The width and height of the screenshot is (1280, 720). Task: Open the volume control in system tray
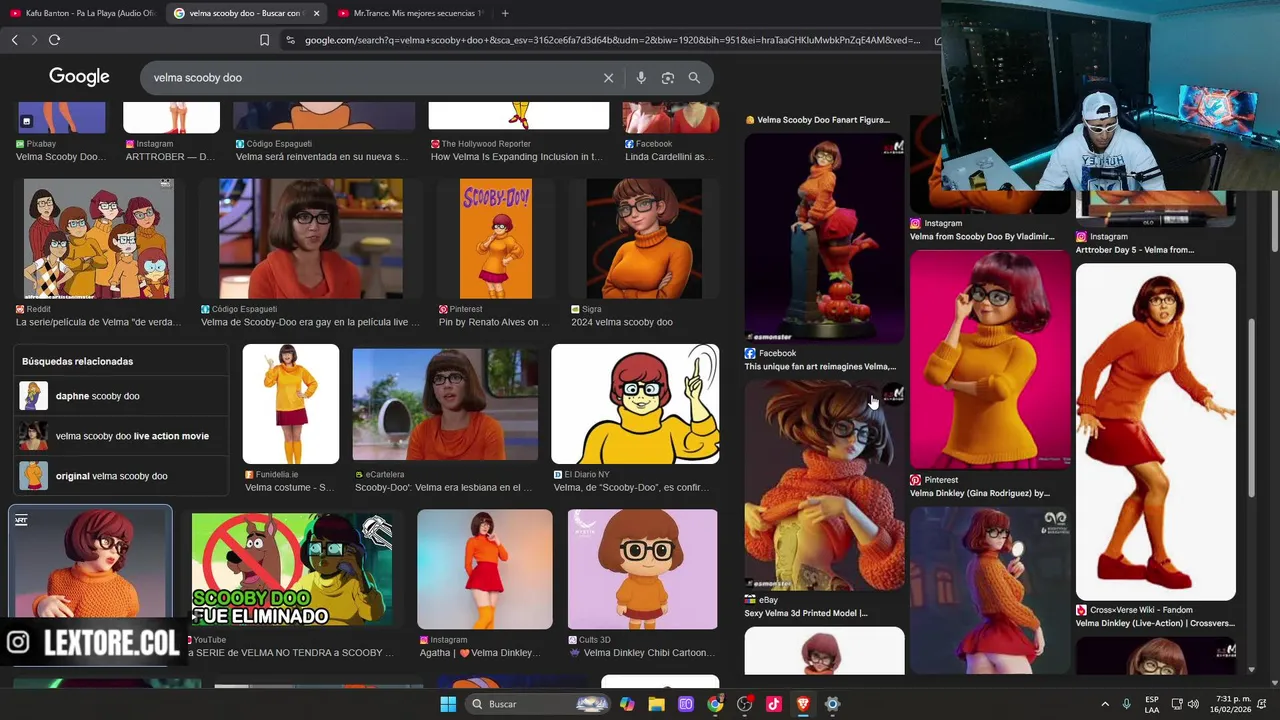coord(1193,704)
